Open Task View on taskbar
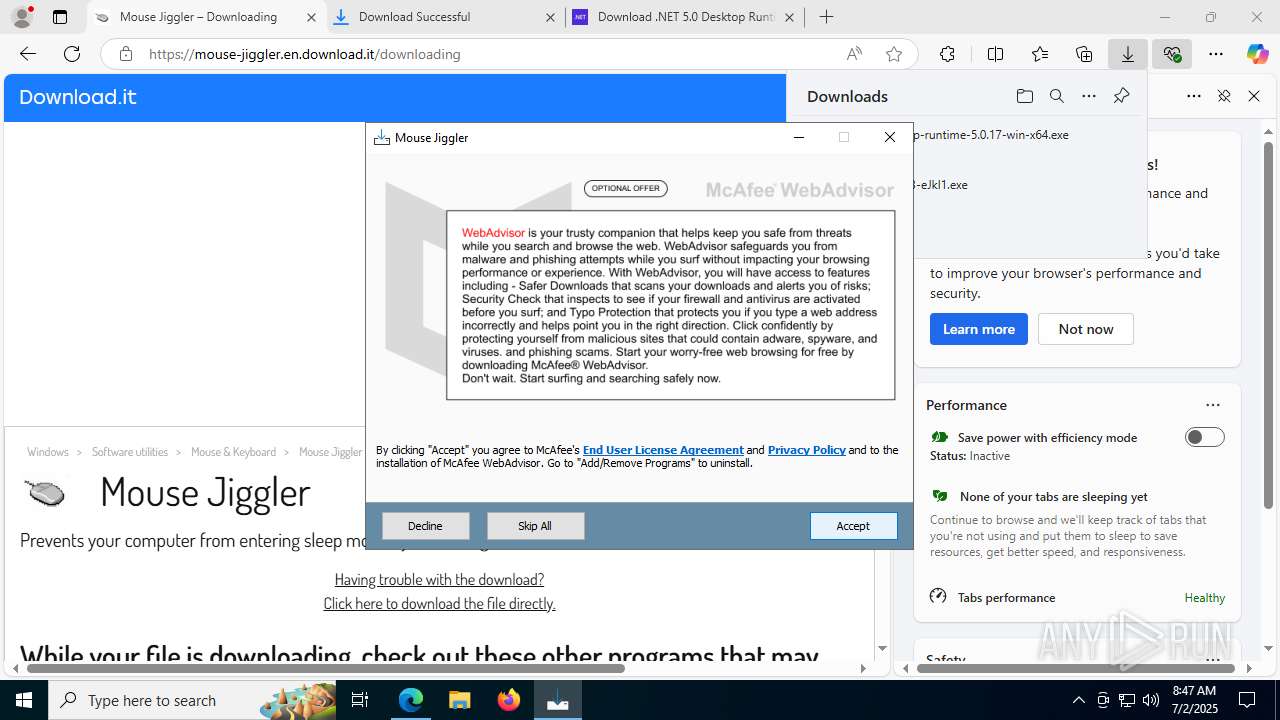Viewport: 1280px width, 720px height. pyautogui.click(x=360, y=700)
